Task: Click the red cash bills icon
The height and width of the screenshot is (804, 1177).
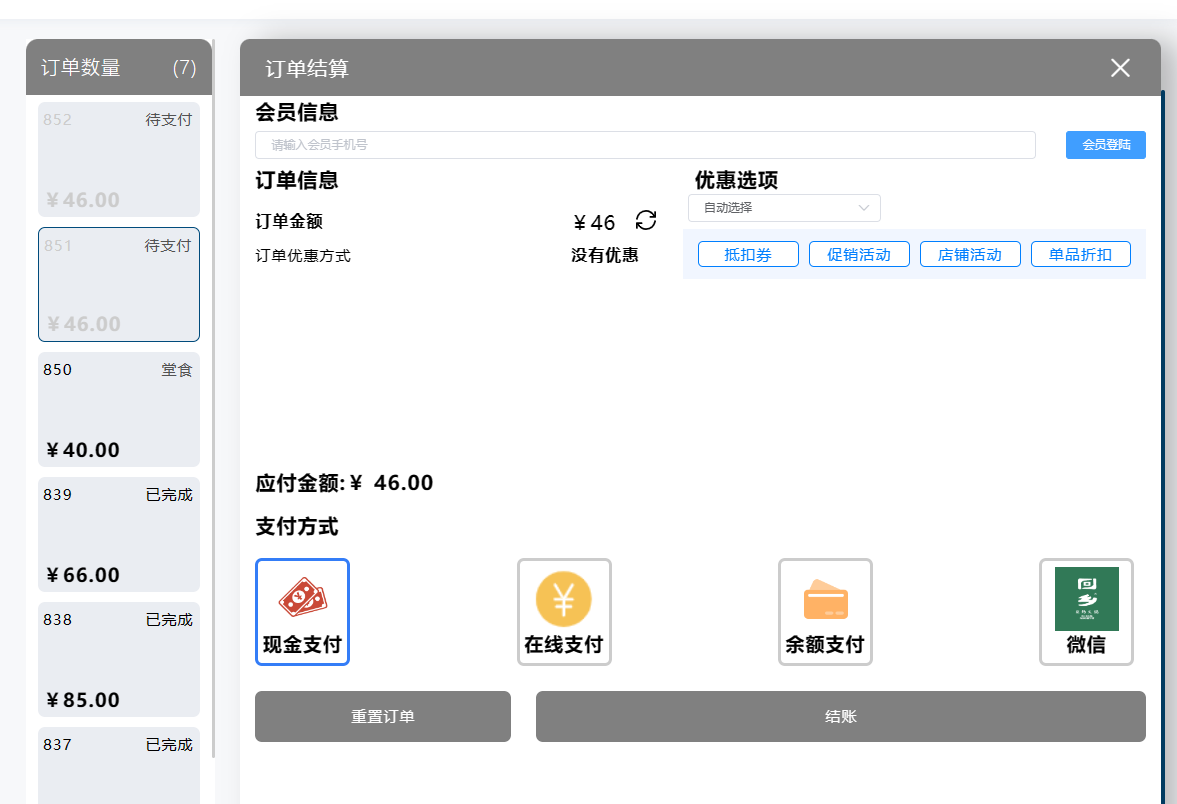Action: pyautogui.click(x=302, y=598)
